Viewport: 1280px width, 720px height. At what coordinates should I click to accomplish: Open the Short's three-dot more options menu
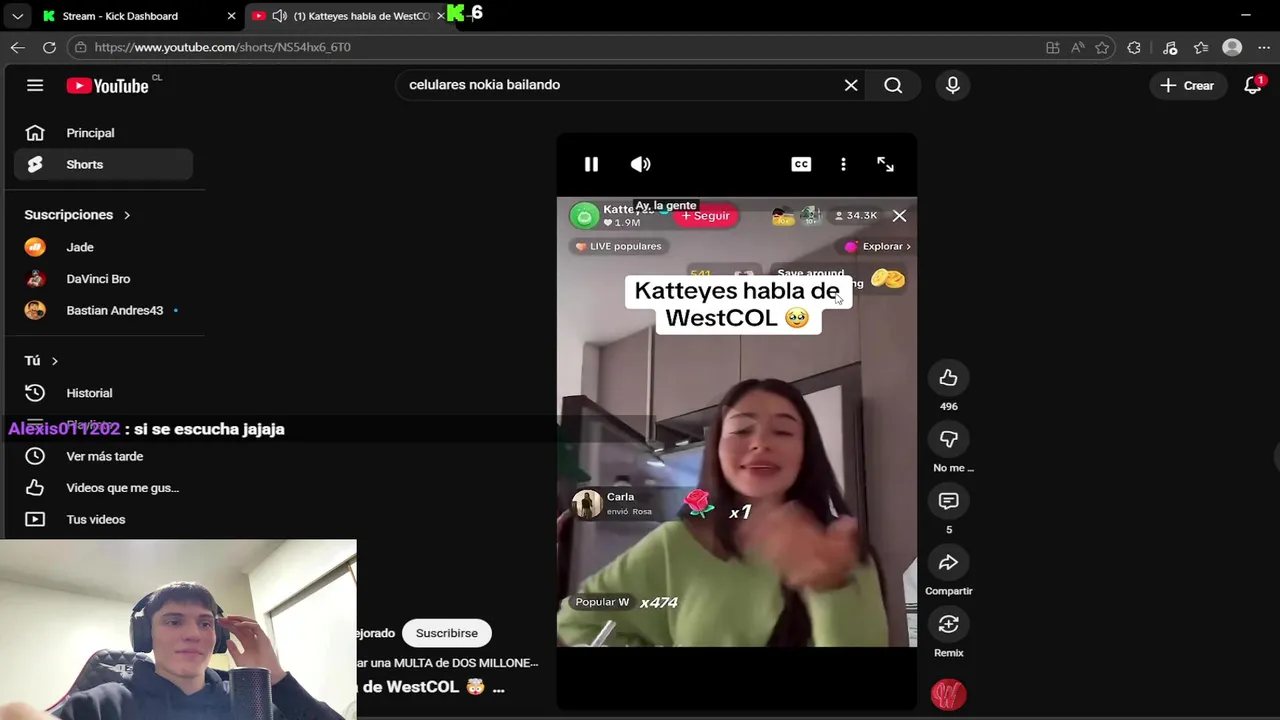(843, 164)
